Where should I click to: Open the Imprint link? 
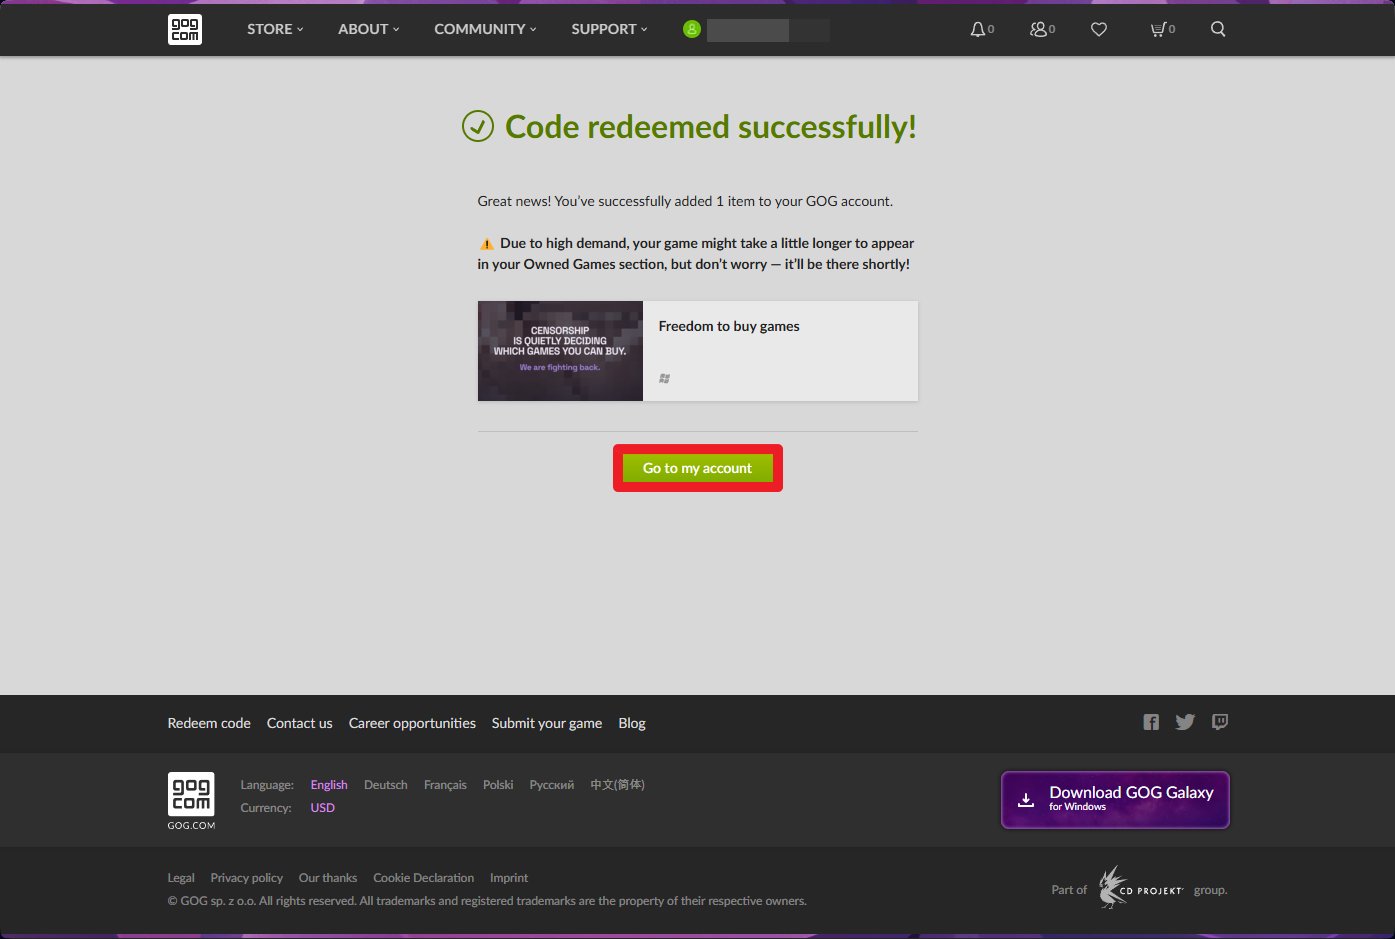(509, 878)
